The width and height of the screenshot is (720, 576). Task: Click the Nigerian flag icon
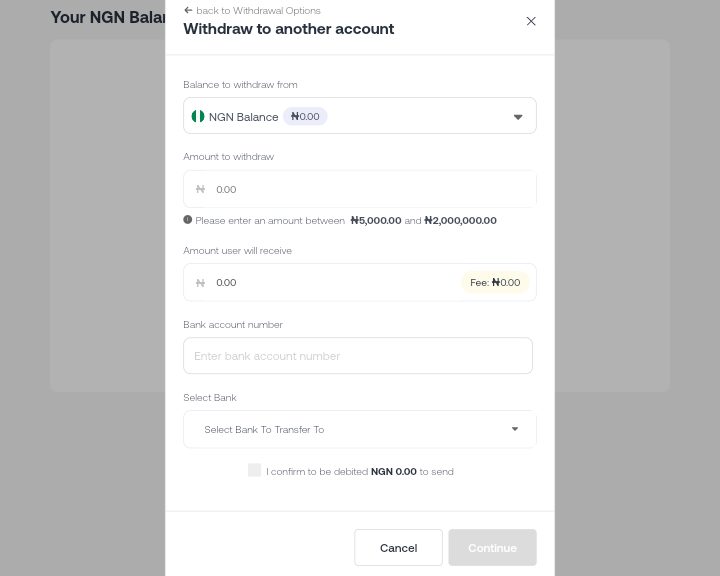coord(198,117)
